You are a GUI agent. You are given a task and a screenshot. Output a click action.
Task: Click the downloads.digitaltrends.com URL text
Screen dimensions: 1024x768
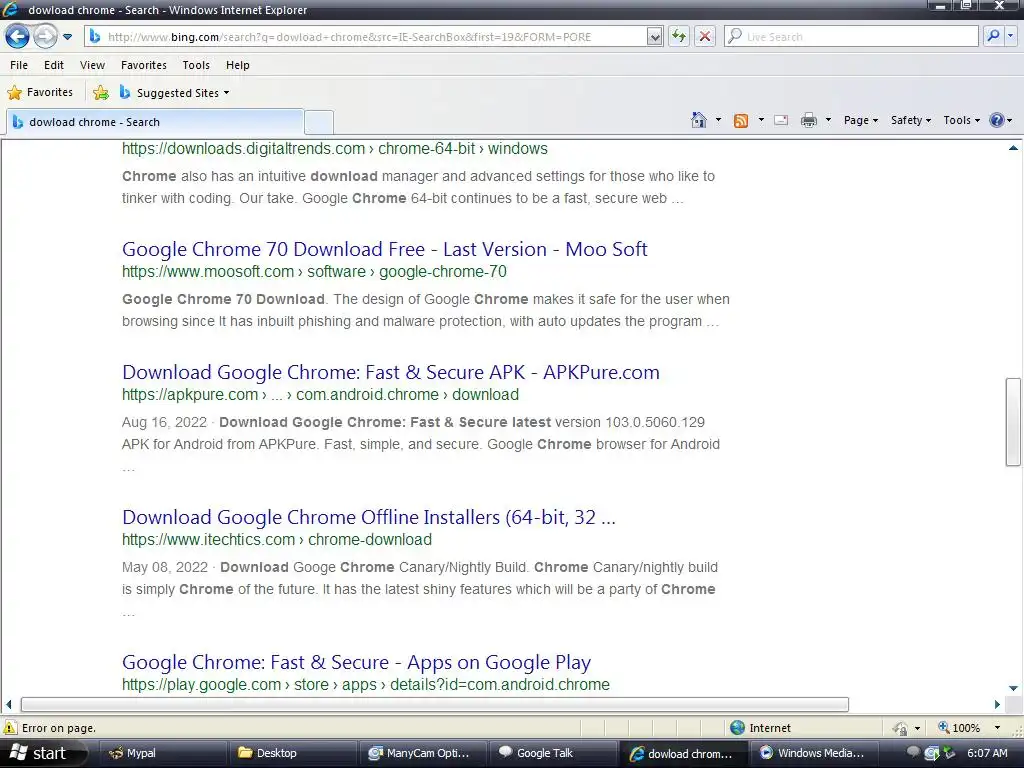click(x=334, y=149)
